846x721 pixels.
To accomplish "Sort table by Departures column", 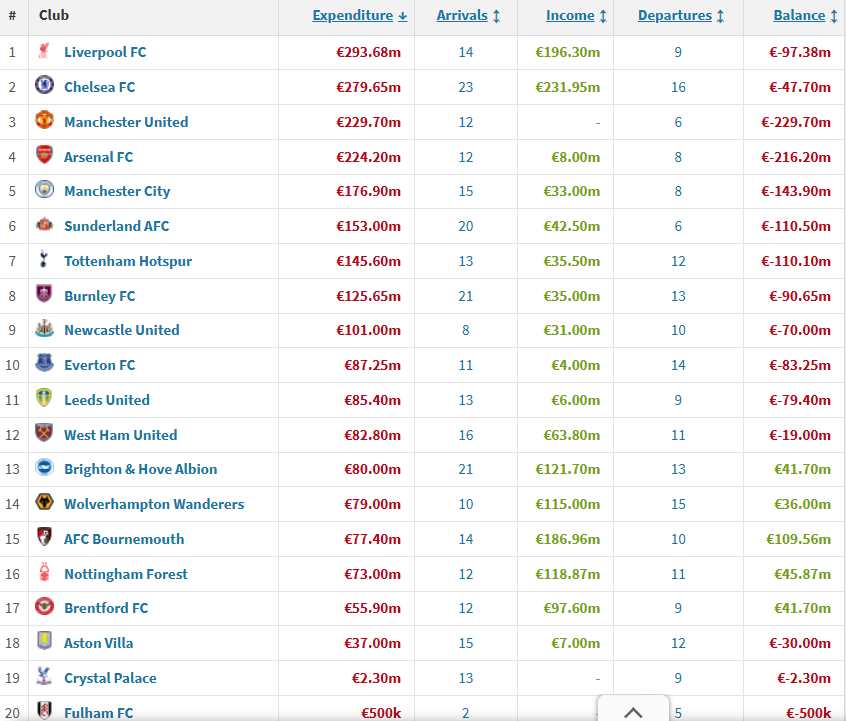I will 681,16.
